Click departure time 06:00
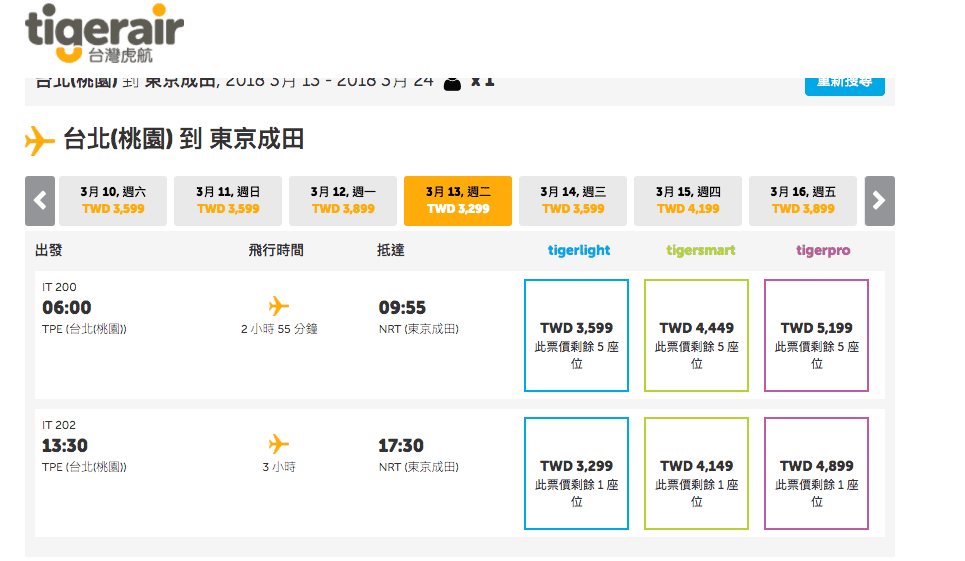965x561 pixels. [x=66, y=308]
